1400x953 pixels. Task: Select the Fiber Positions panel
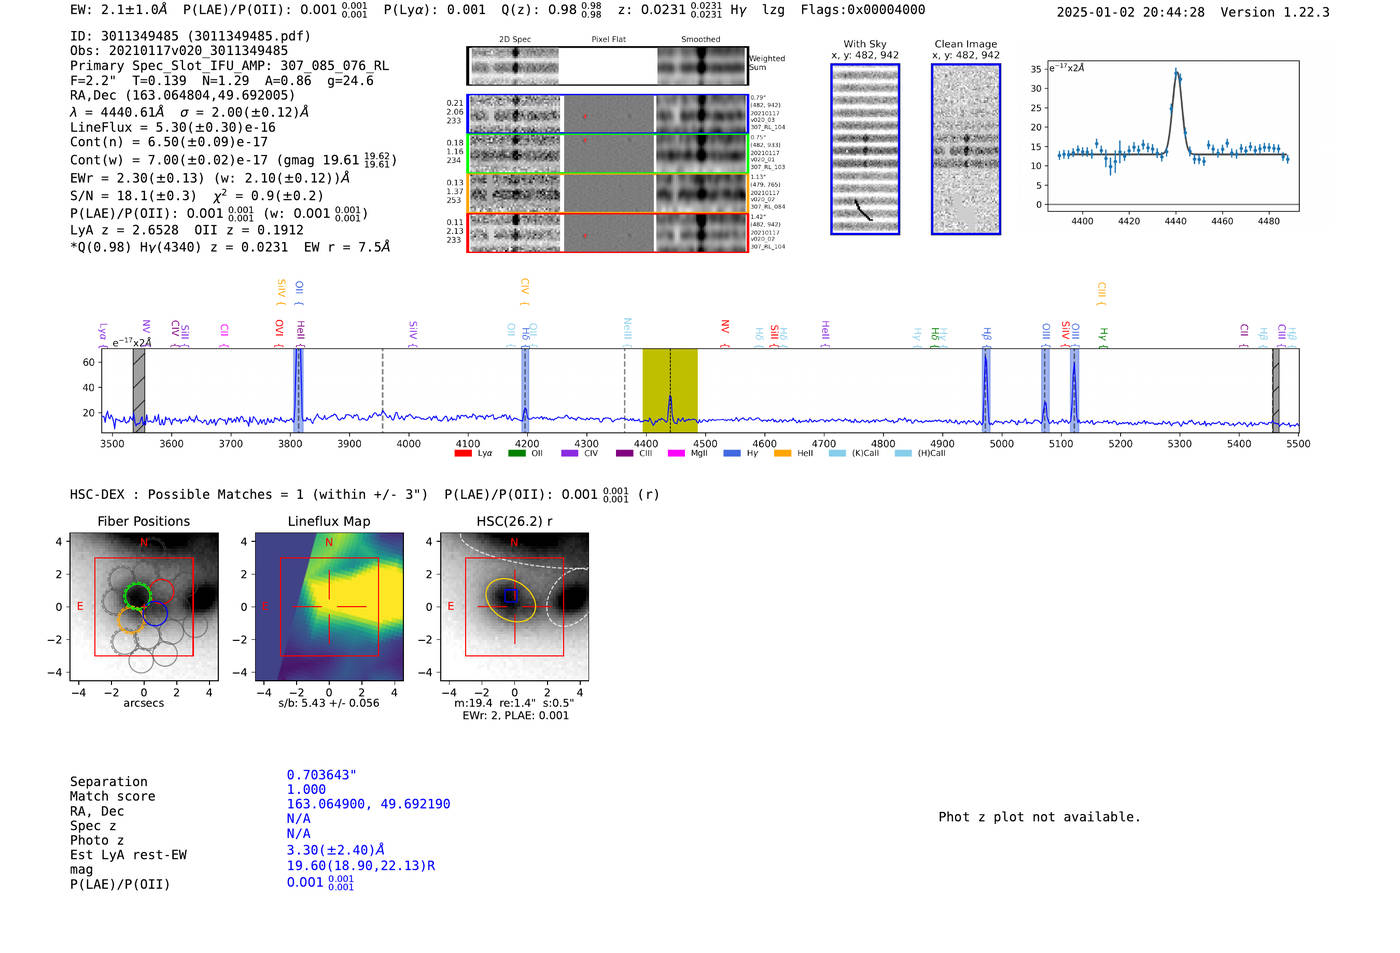[143, 607]
